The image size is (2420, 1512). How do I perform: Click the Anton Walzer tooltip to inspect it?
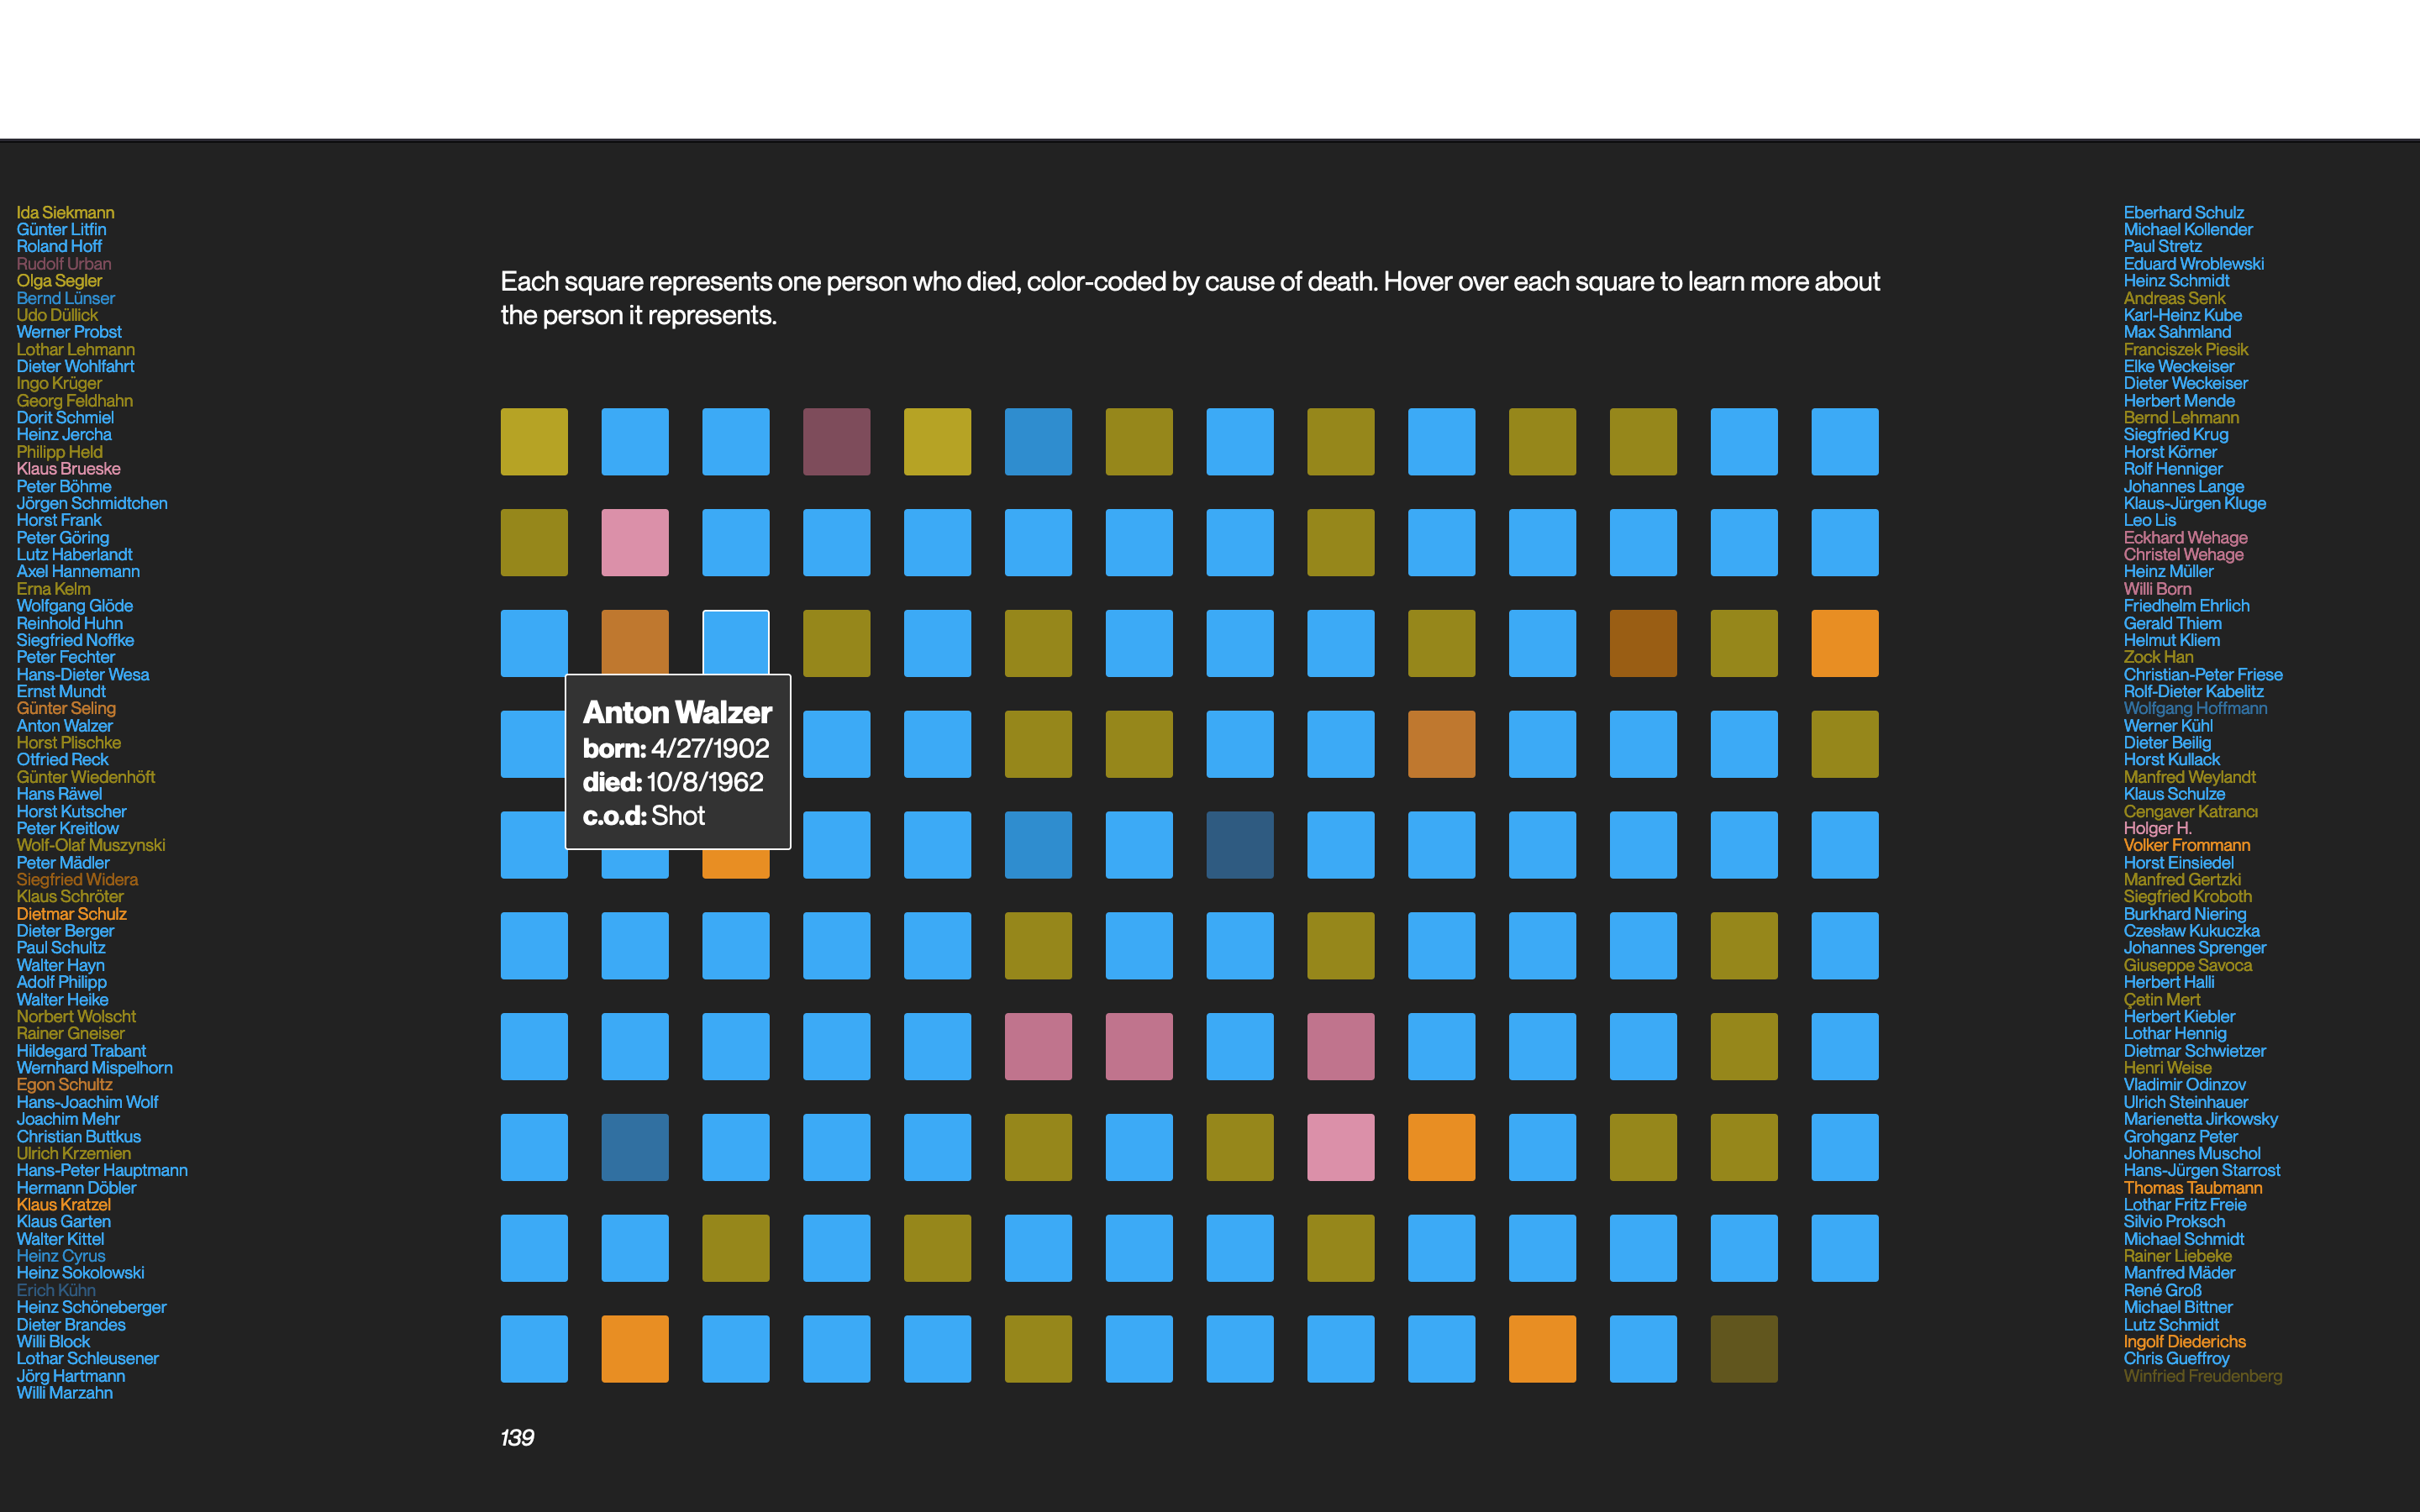680,761
